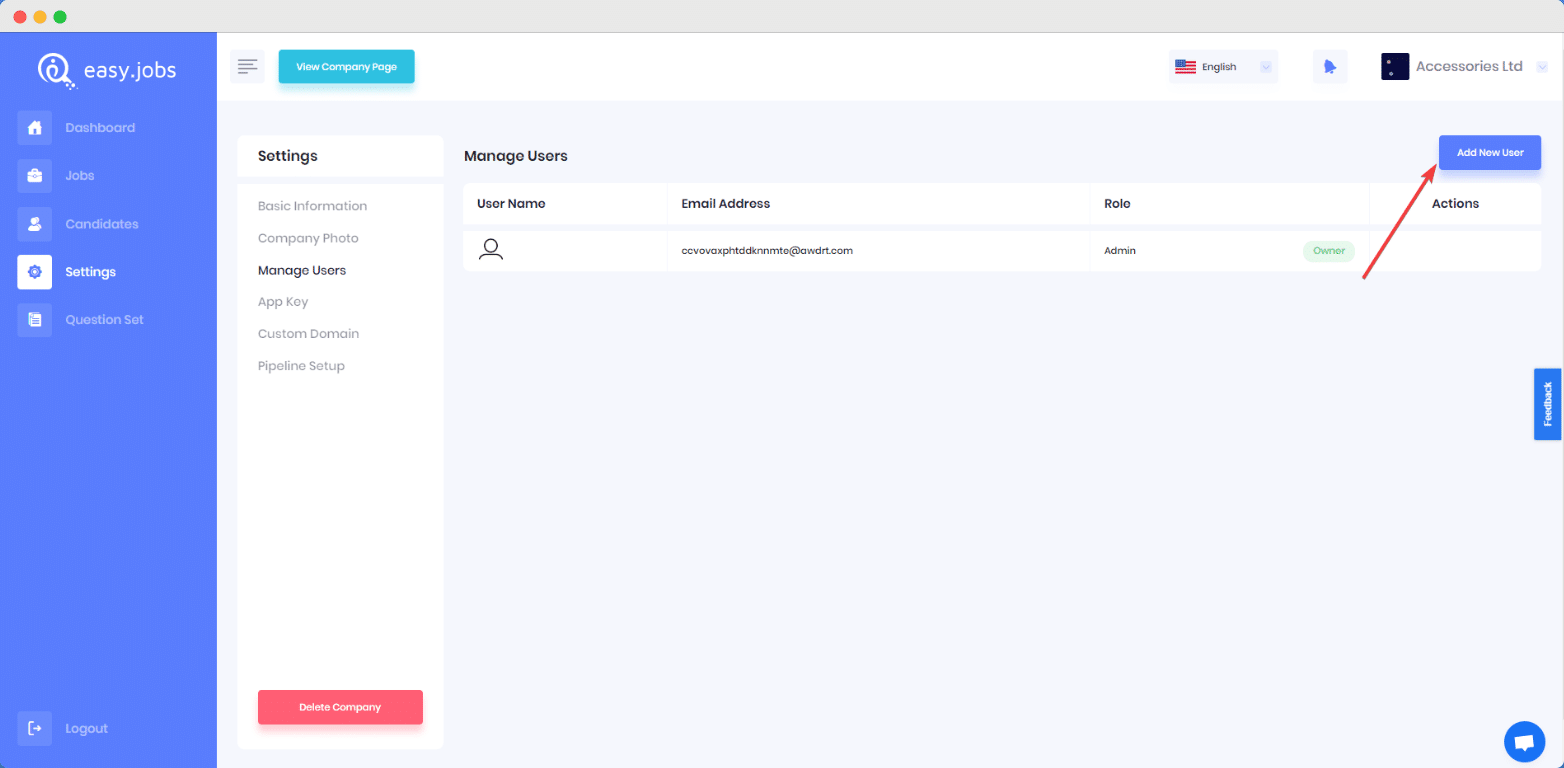
Task: Open the chat support bubble icon
Action: pos(1524,741)
